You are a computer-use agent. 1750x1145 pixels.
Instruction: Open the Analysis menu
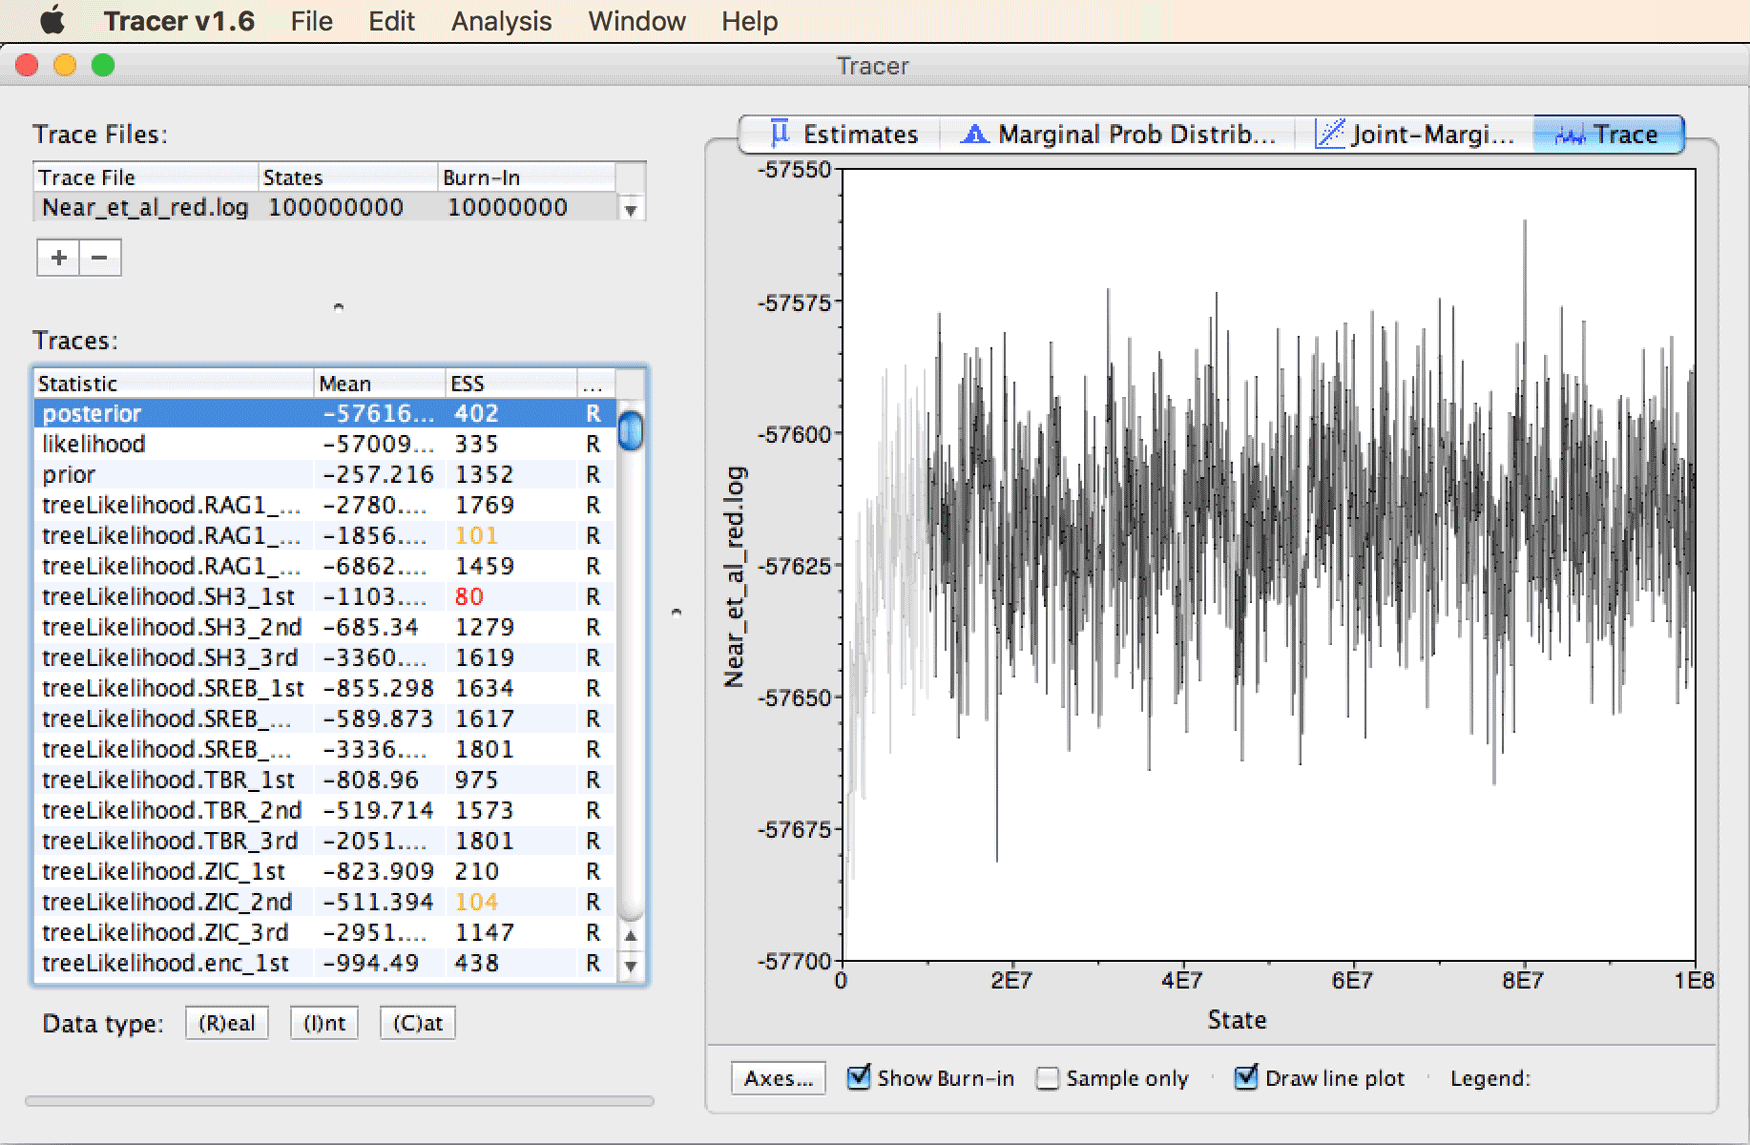(501, 21)
